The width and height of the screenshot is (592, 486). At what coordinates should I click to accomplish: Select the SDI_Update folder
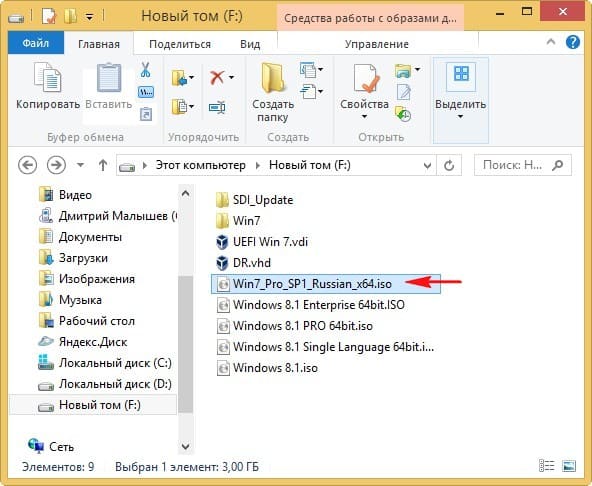(x=263, y=200)
